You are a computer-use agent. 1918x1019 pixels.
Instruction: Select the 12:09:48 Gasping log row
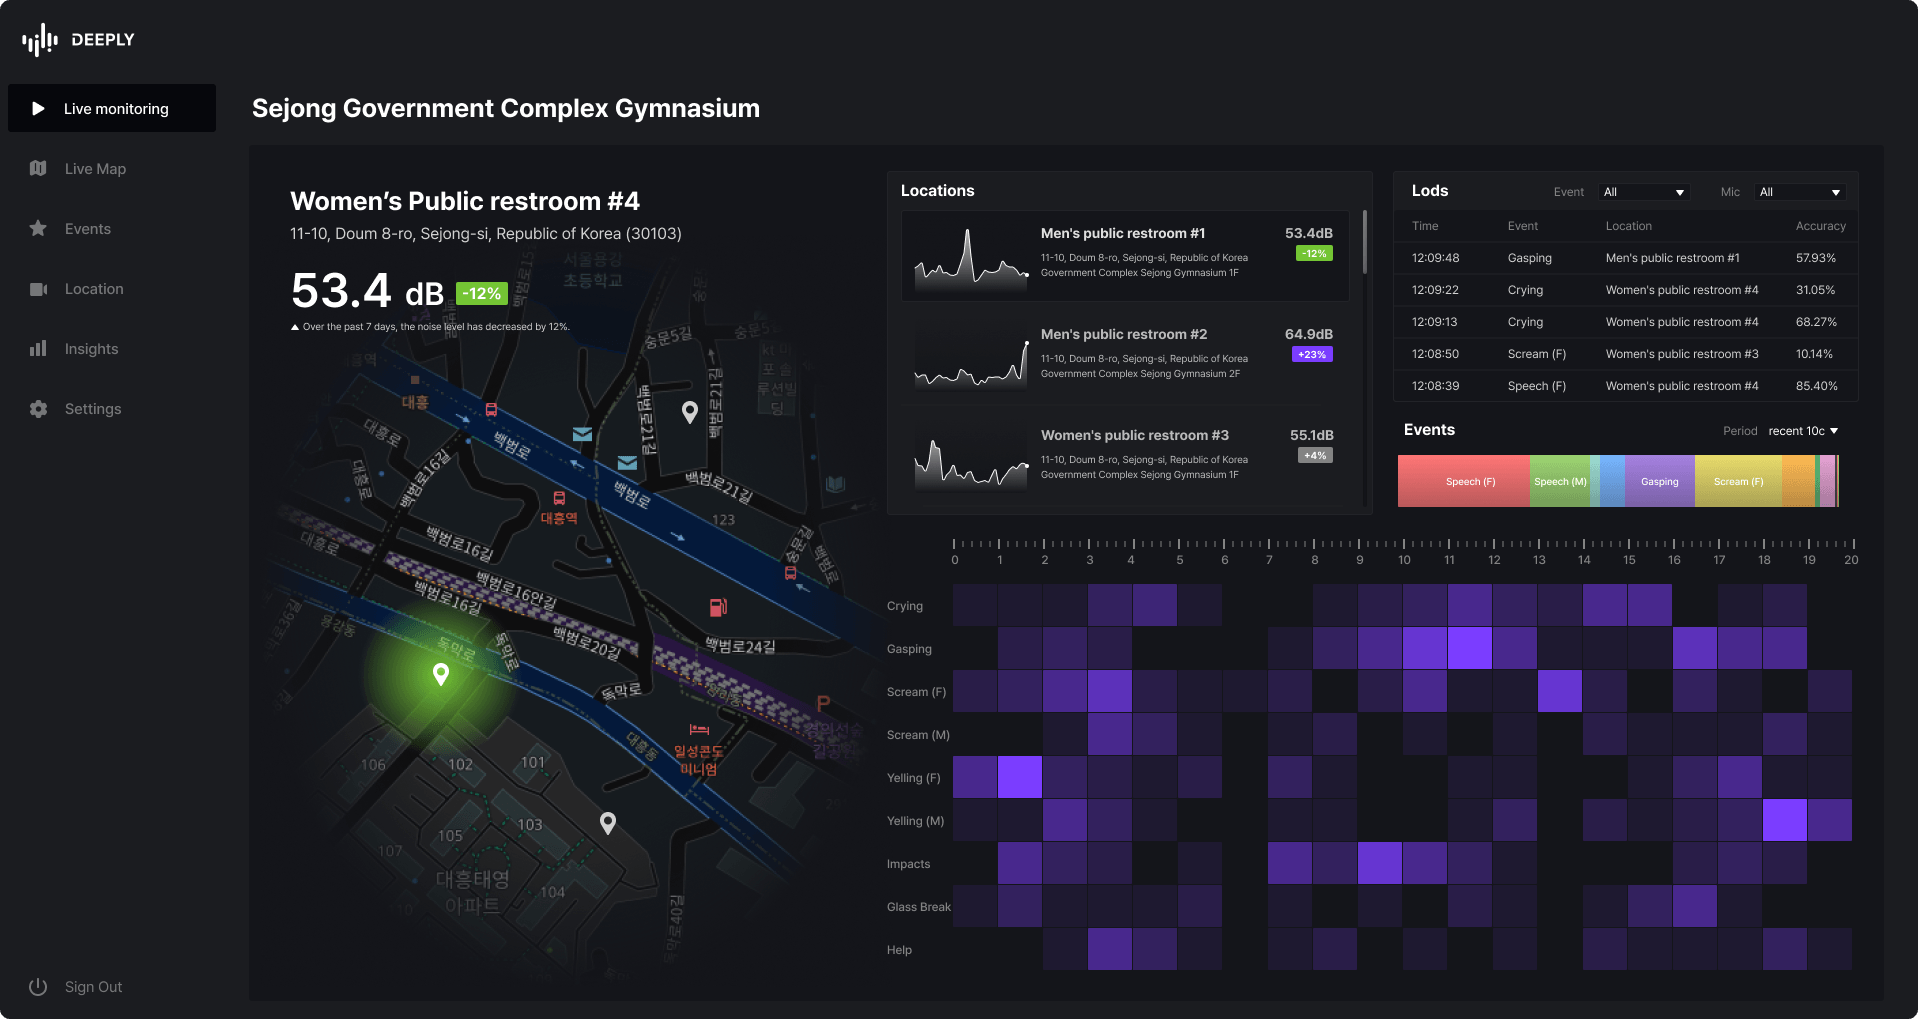[1624, 258]
